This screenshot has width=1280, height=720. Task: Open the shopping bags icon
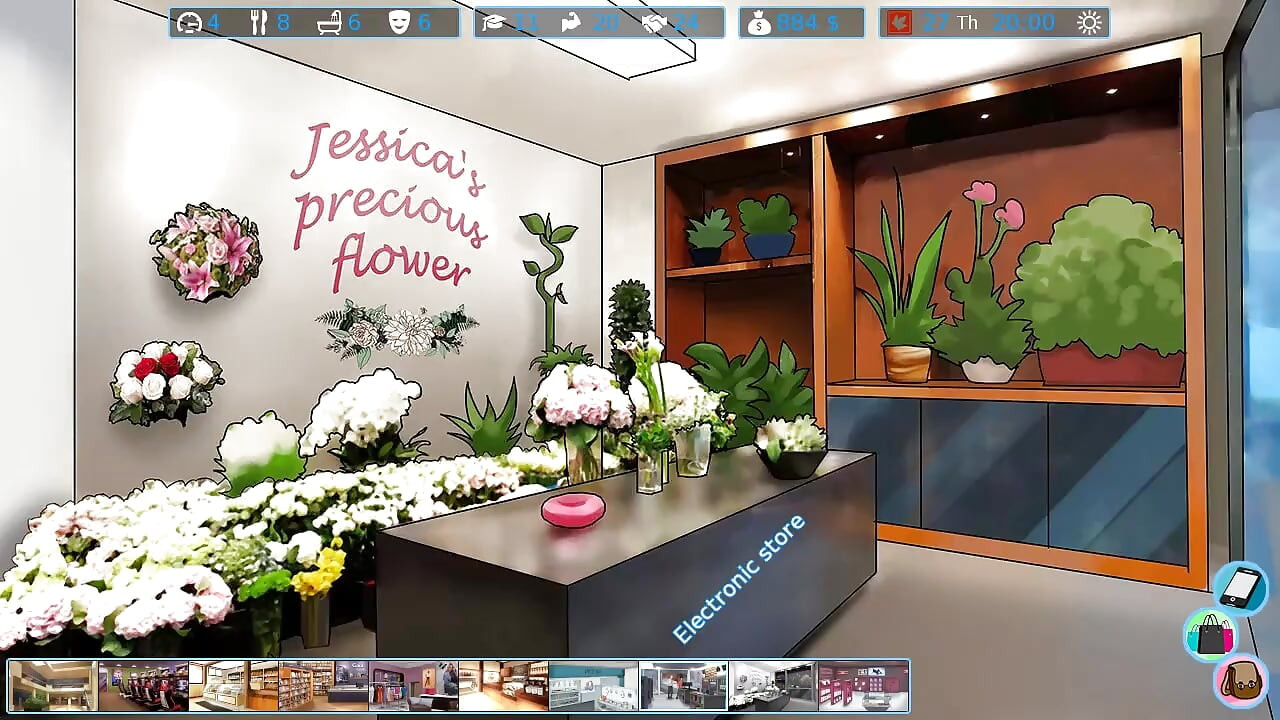pos(1210,634)
